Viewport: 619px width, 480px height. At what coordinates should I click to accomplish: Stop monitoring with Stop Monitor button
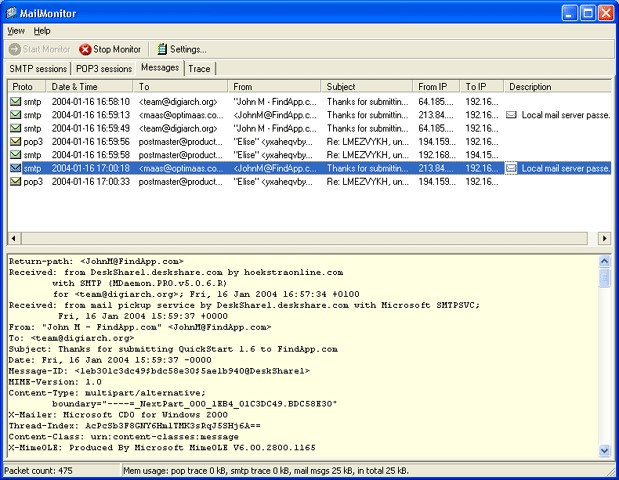(x=110, y=49)
